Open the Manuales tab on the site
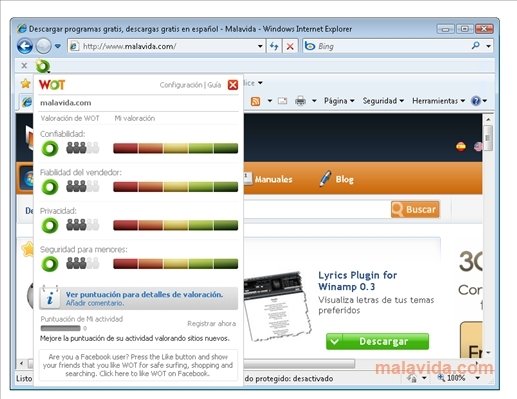The width and height of the screenshot is (517, 399). [268, 179]
